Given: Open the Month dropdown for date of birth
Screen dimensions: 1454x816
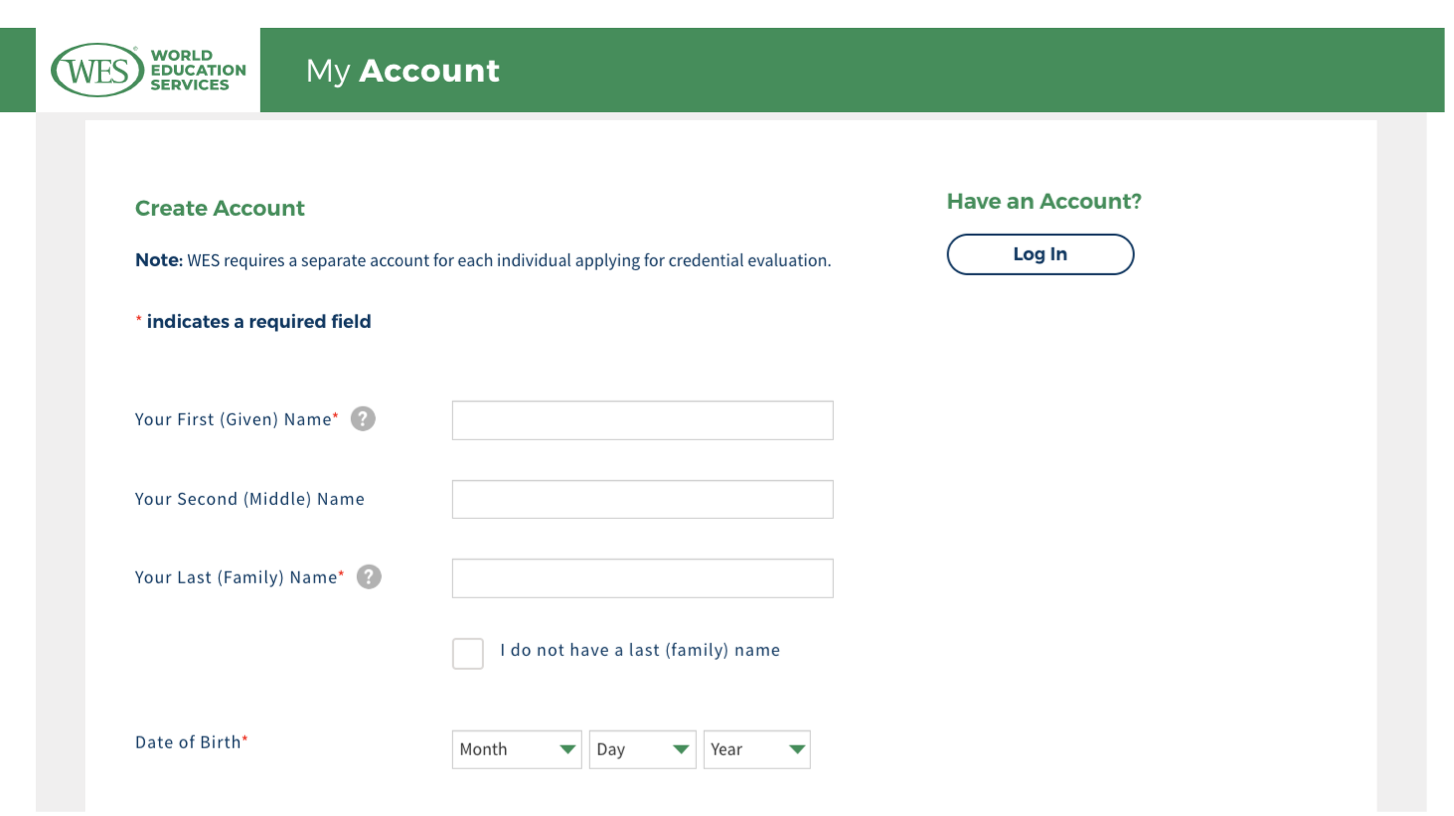Looking at the screenshot, I should (x=517, y=749).
